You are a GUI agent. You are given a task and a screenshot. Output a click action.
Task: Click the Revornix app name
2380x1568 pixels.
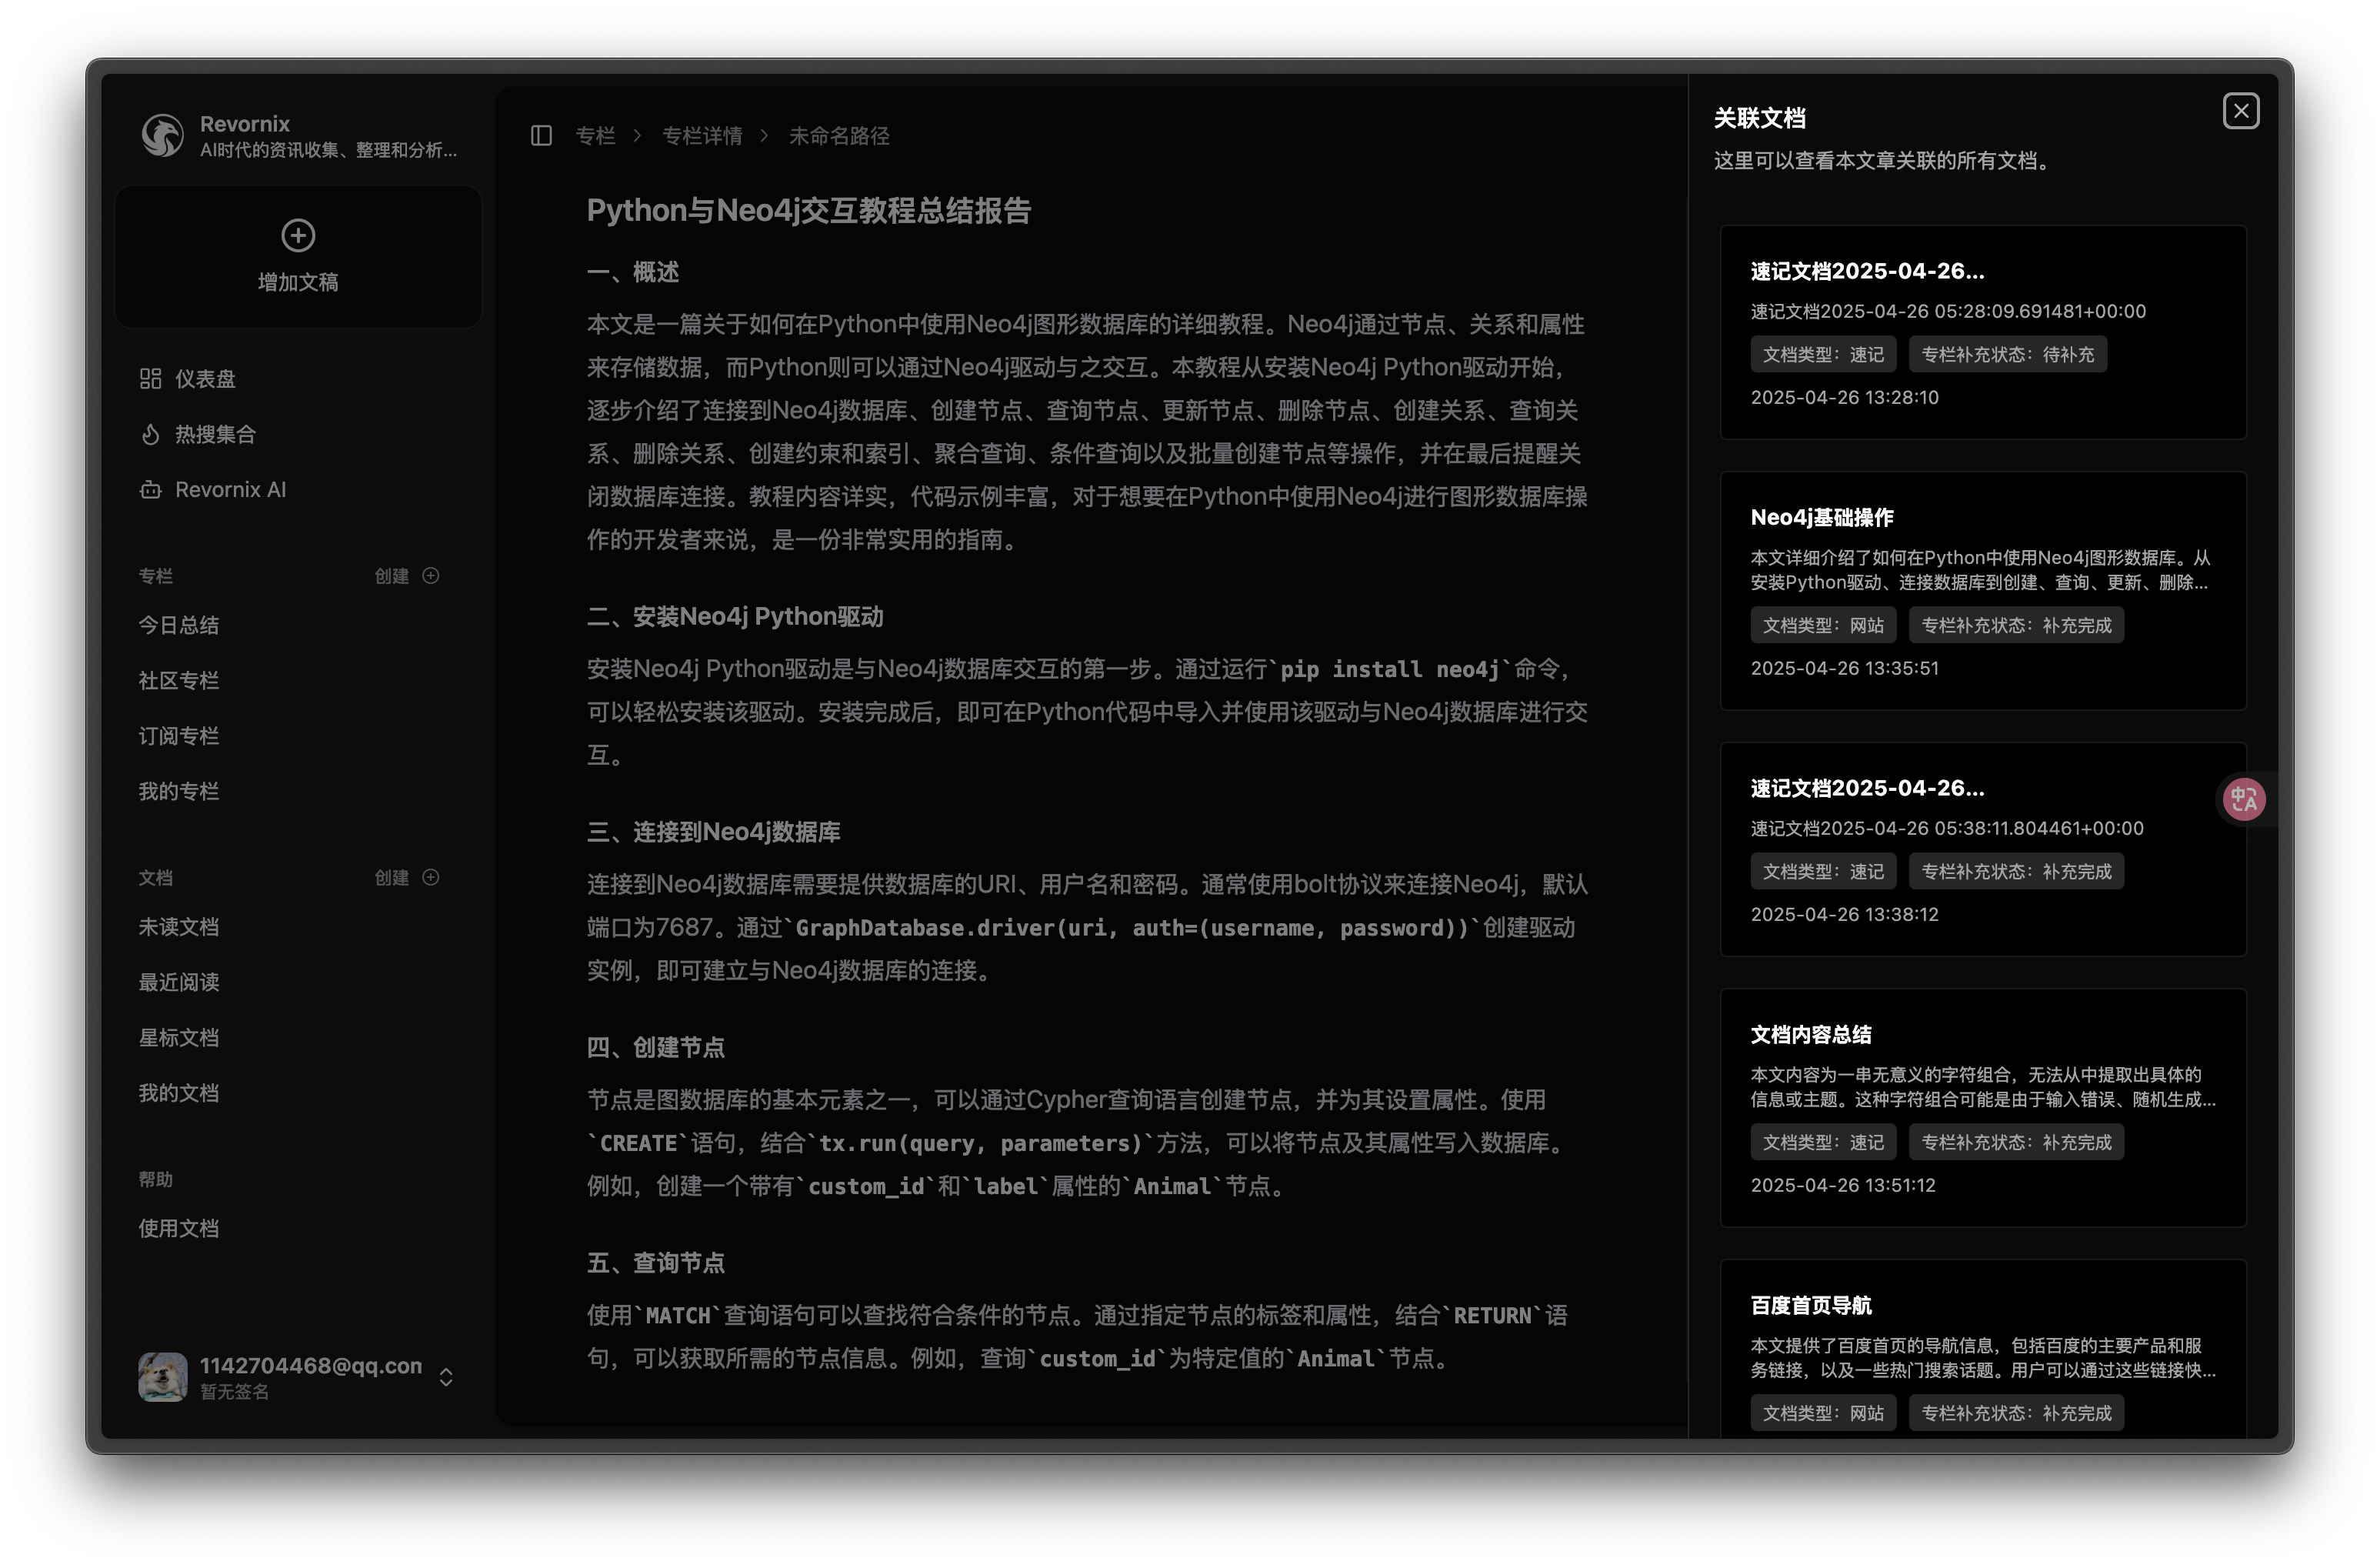click(x=245, y=124)
